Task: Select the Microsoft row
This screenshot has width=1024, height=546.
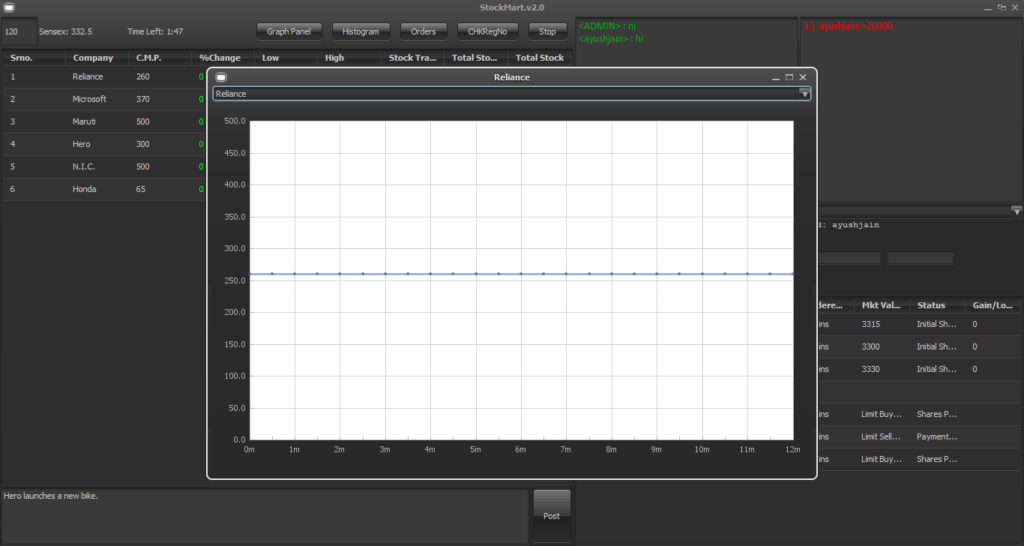Action: [104, 99]
